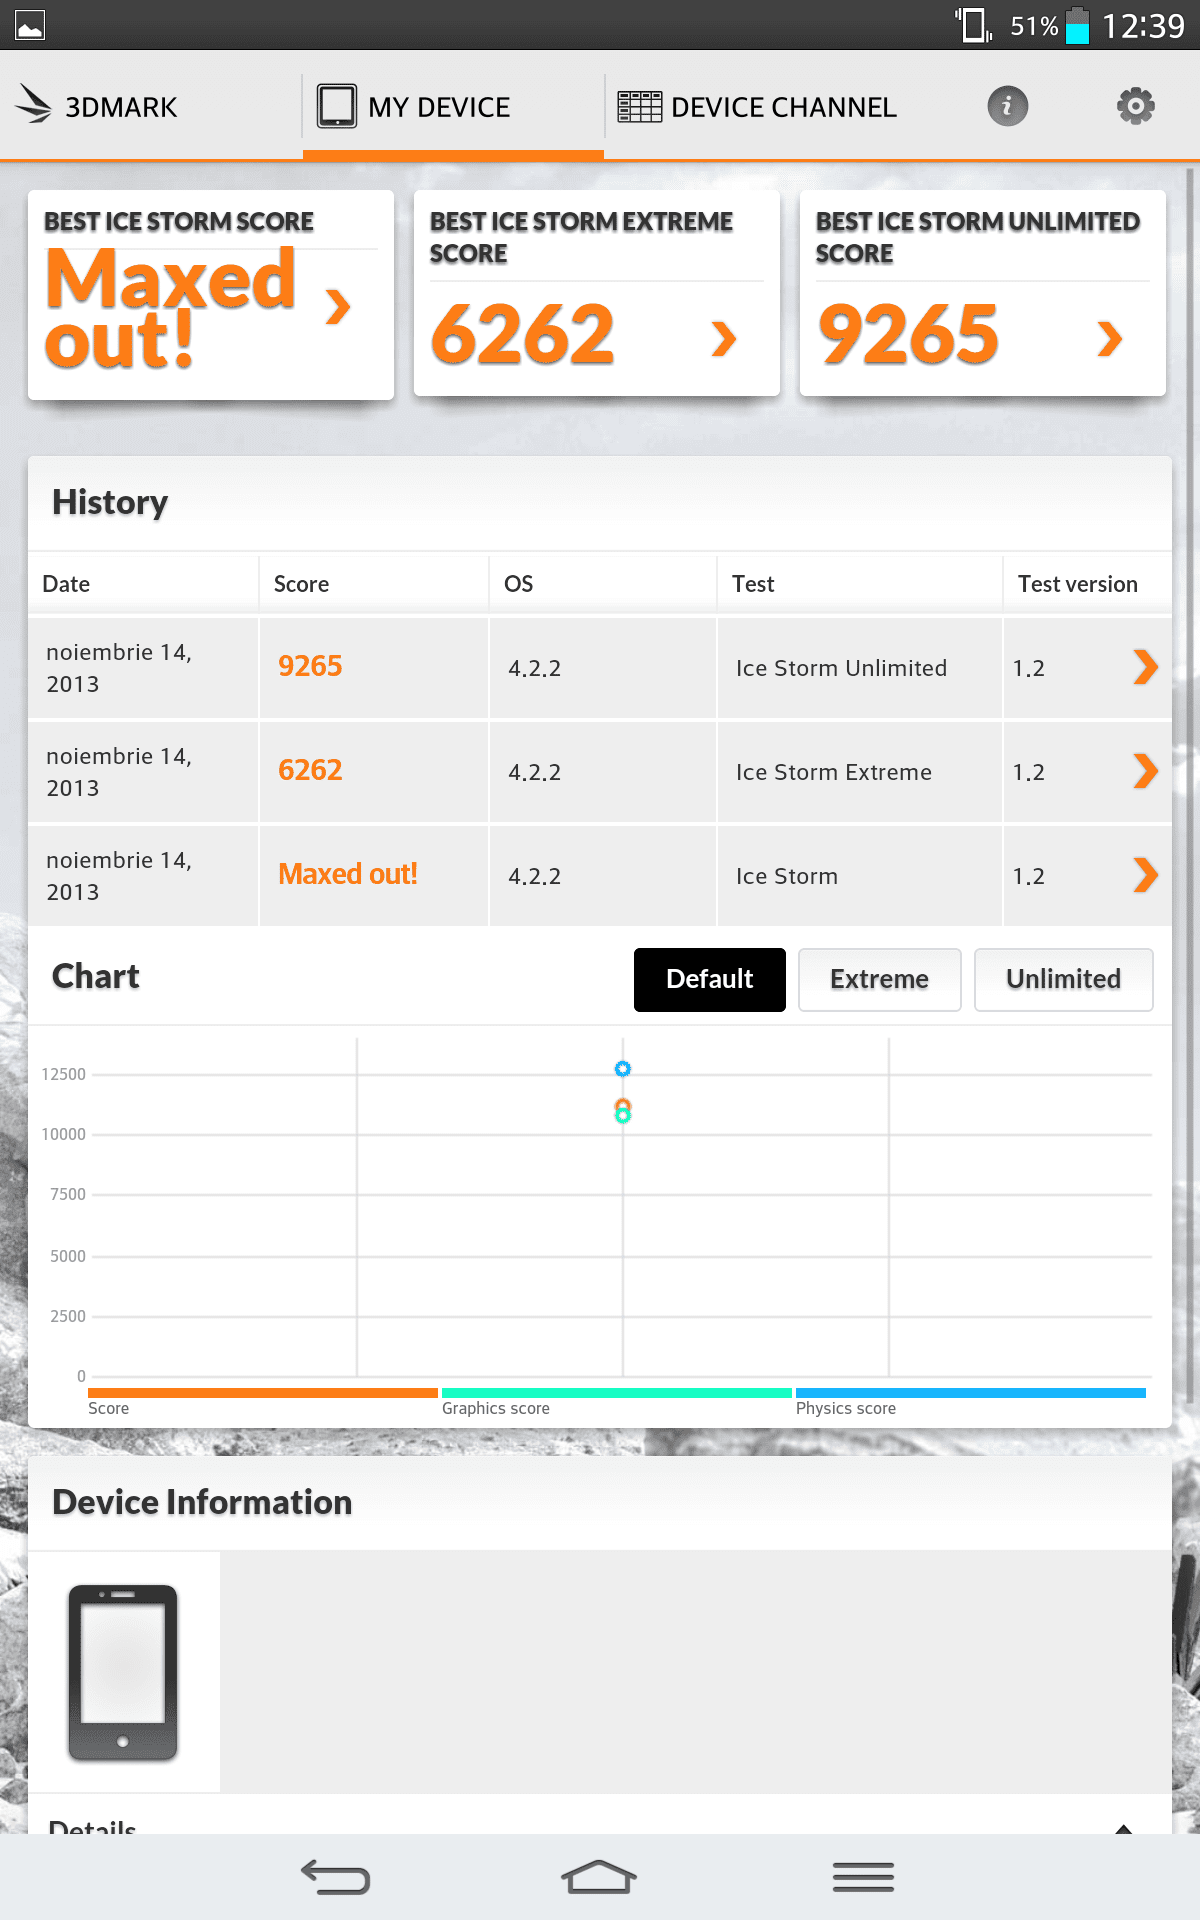Click the 51% battery percentage text
The width and height of the screenshot is (1200, 1920).
pyautogui.click(x=1034, y=26)
